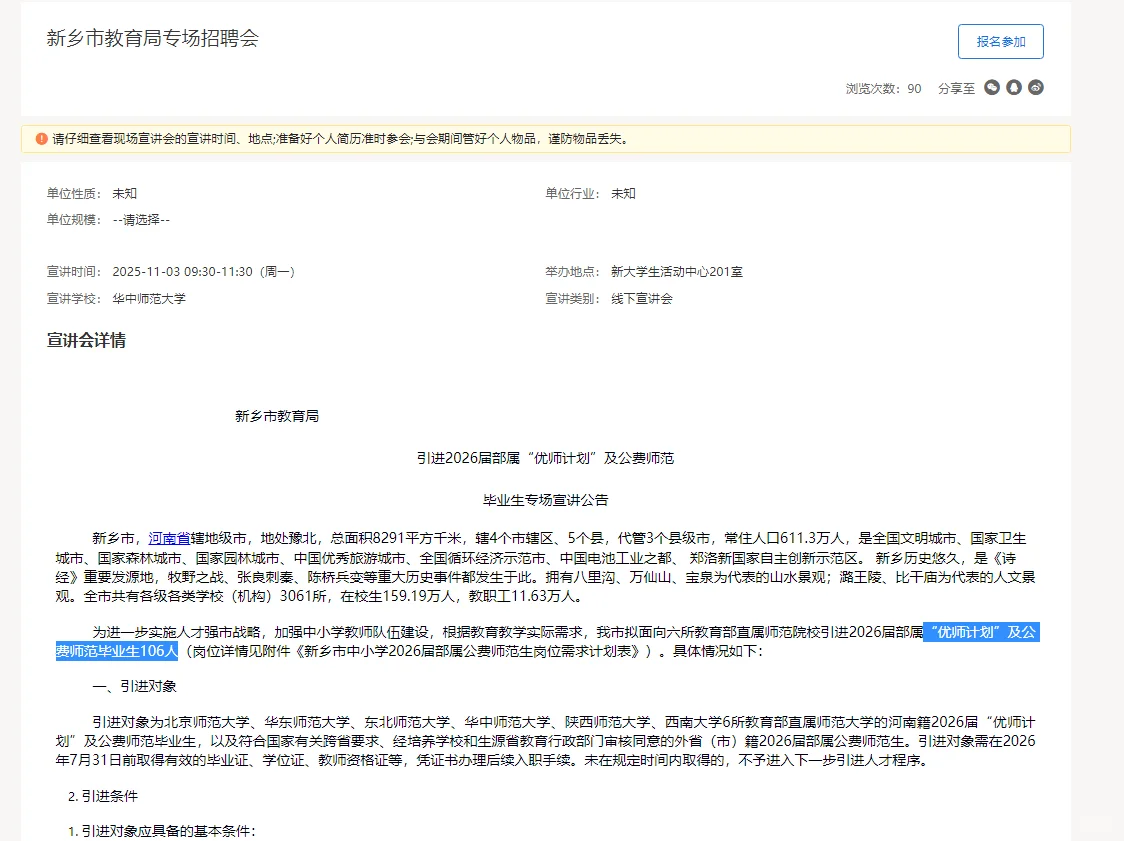Click the school name 华中师范大学
The image size is (1124, 841).
coord(149,299)
